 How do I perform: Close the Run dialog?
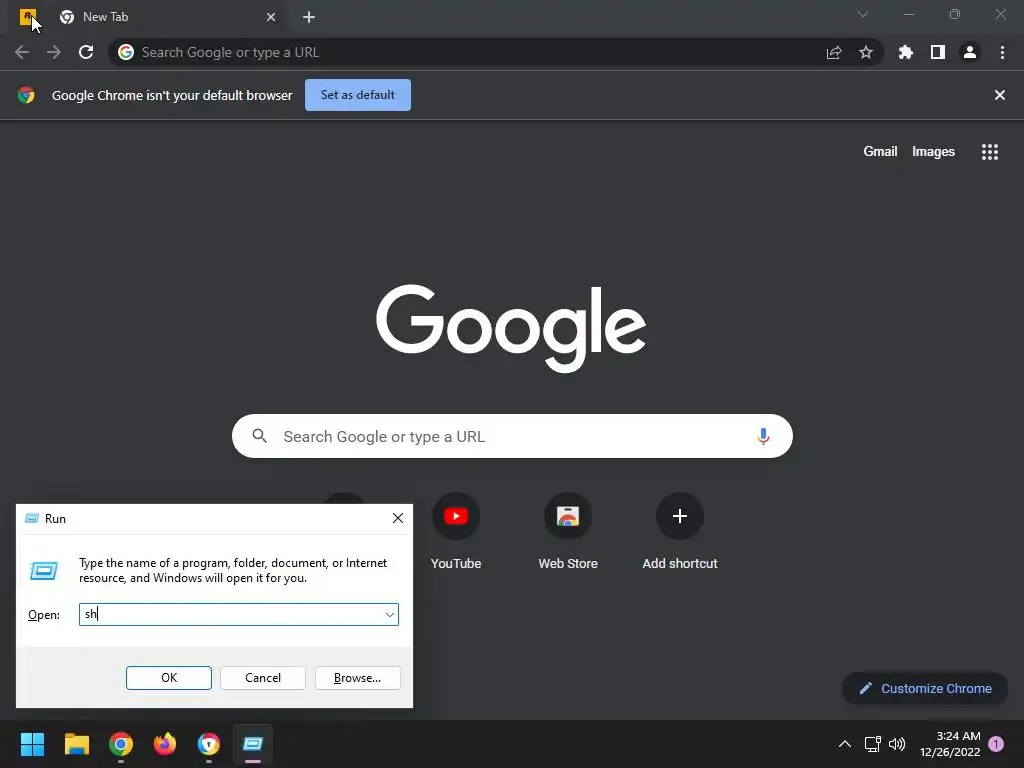(398, 518)
